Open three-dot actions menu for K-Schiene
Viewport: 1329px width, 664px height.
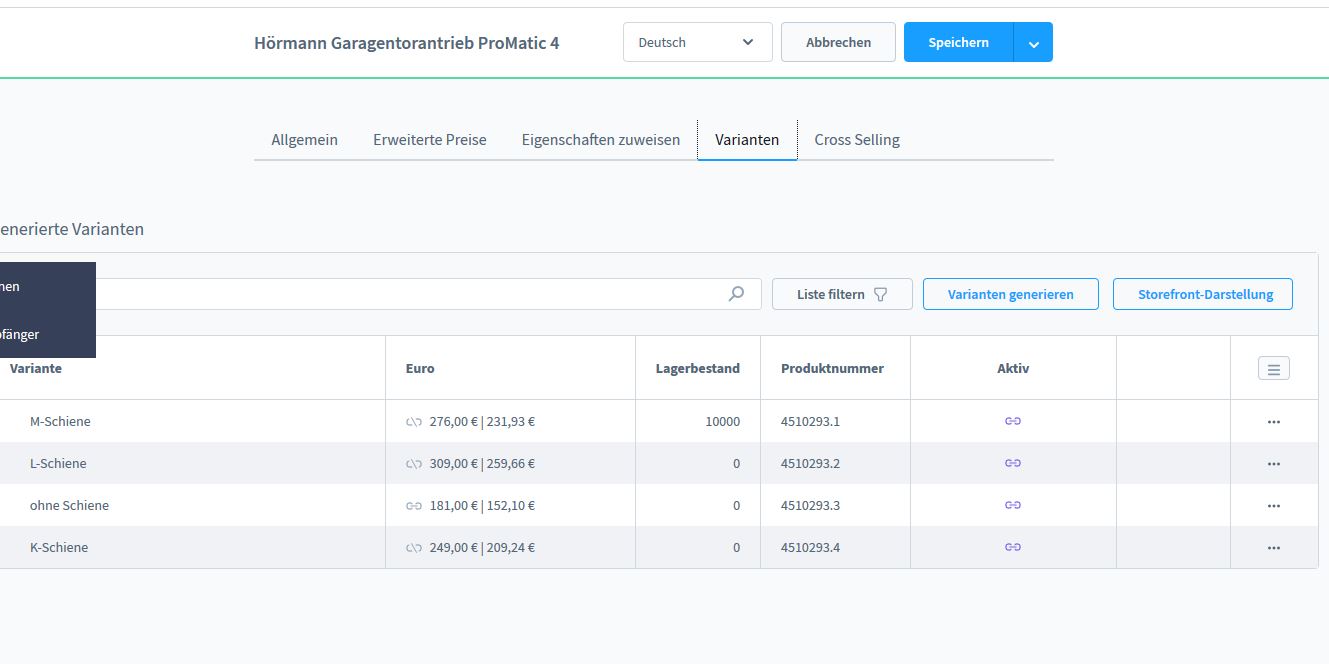pos(1273,548)
